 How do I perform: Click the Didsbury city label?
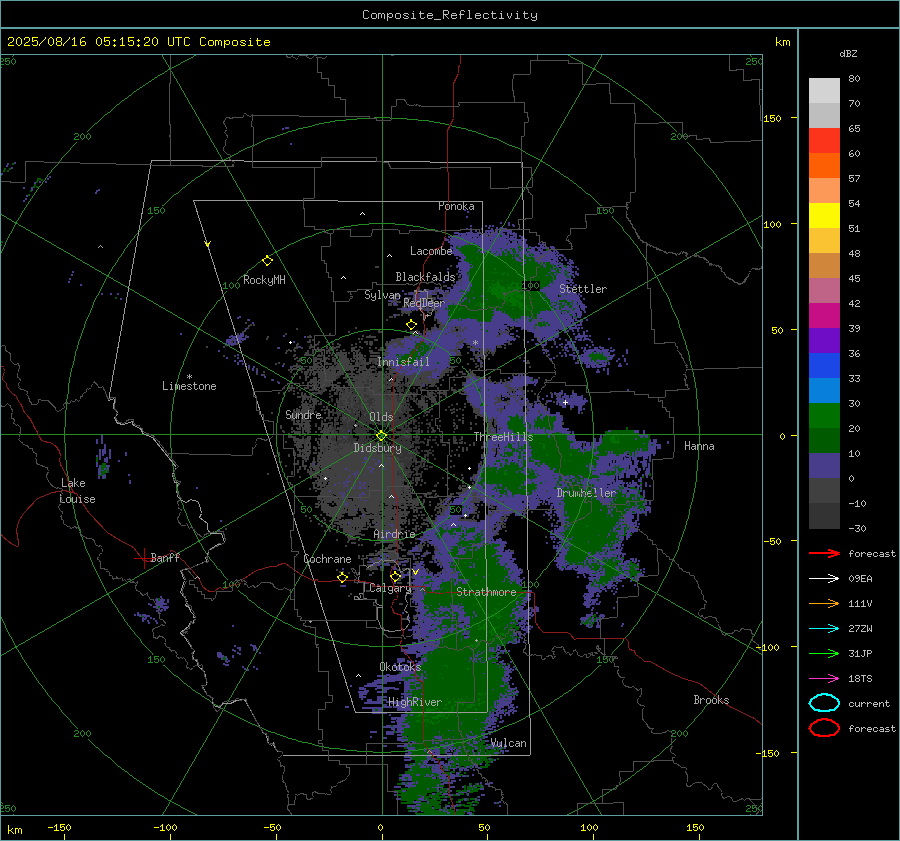377,448
